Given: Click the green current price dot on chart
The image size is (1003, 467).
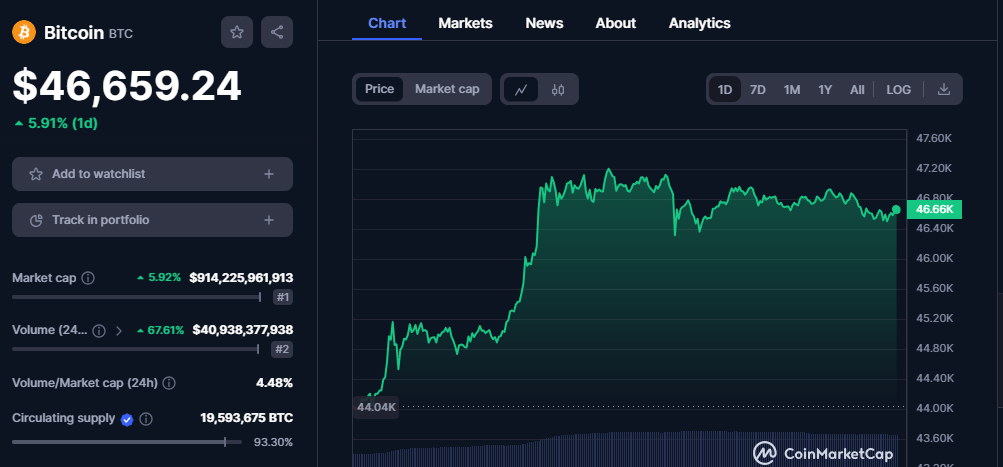Looking at the screenshot, I should click(896, 210).
